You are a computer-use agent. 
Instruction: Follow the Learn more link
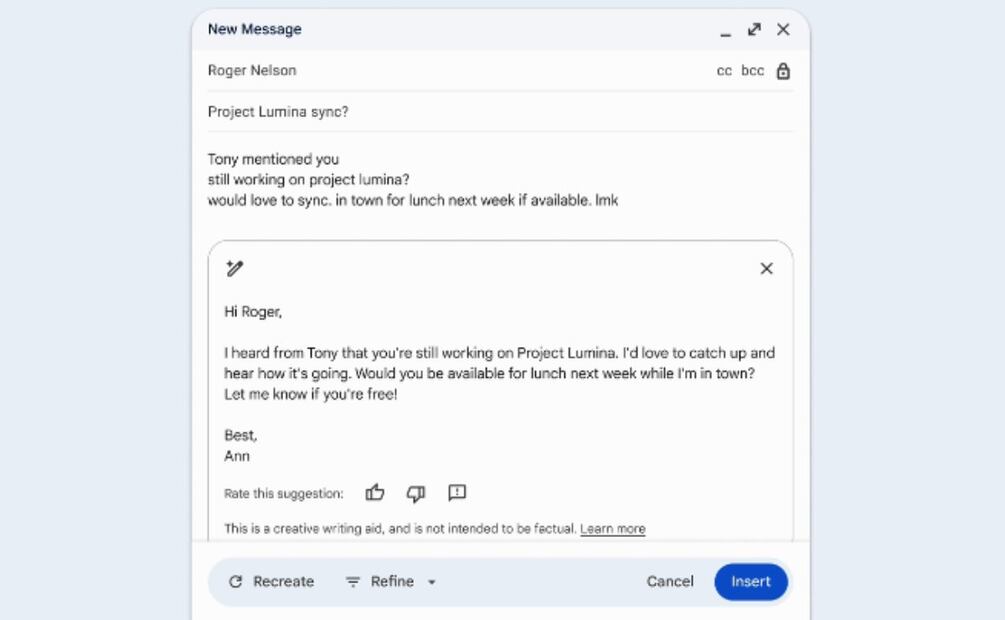click(612, 529)
